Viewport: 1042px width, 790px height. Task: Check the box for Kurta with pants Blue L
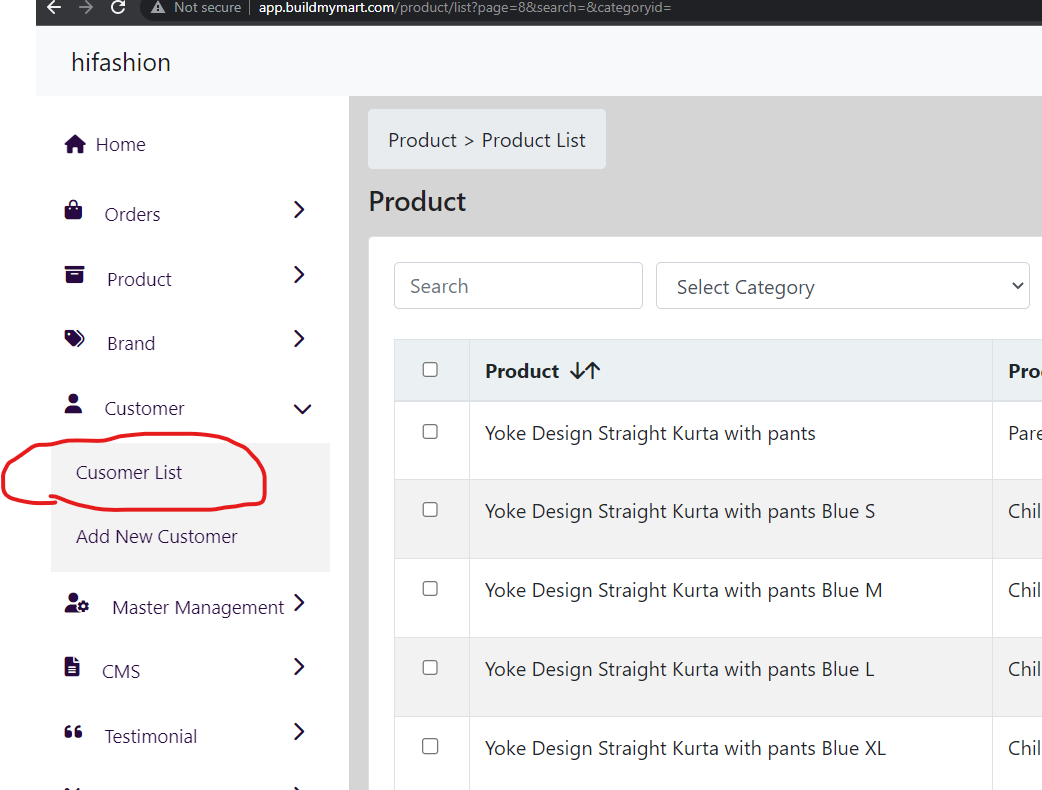(430, 668)
